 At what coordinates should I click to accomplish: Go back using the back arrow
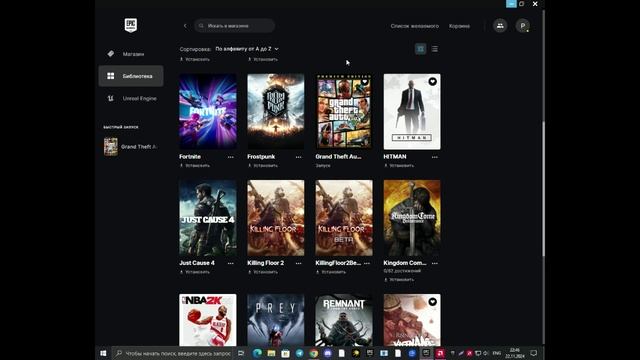(x=185, y=26)
